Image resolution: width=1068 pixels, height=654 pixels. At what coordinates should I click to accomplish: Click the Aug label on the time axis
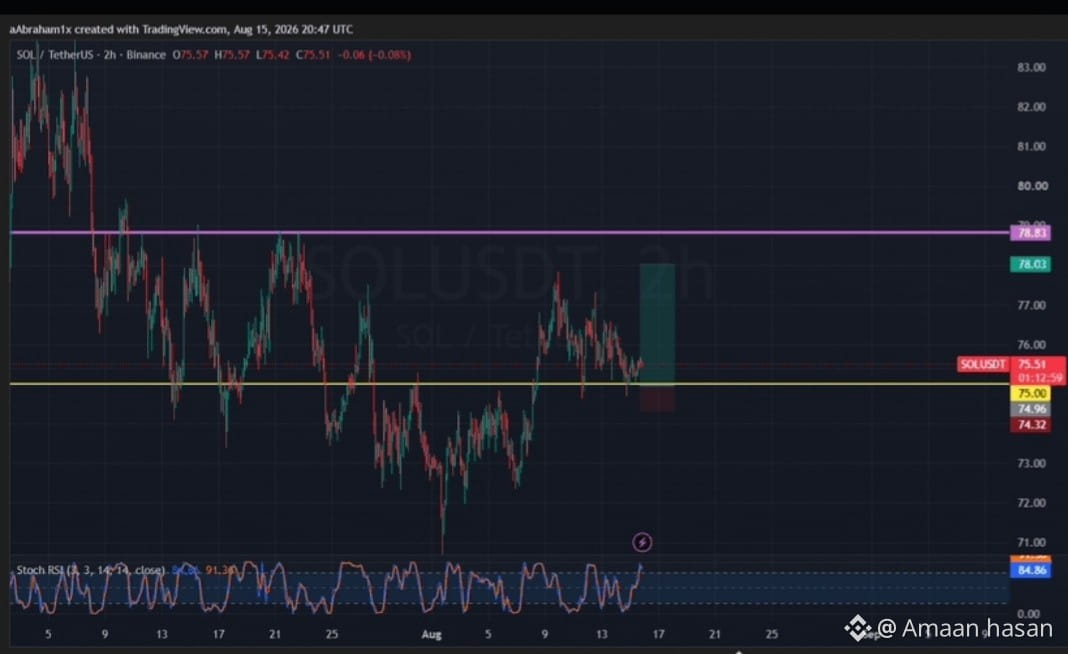click(x=431, y=634)
